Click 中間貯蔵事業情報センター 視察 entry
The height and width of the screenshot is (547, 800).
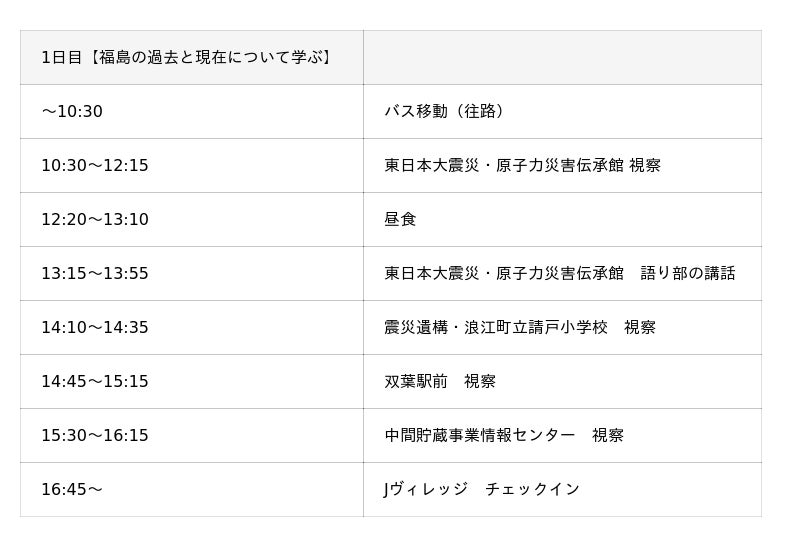[562, 436]
